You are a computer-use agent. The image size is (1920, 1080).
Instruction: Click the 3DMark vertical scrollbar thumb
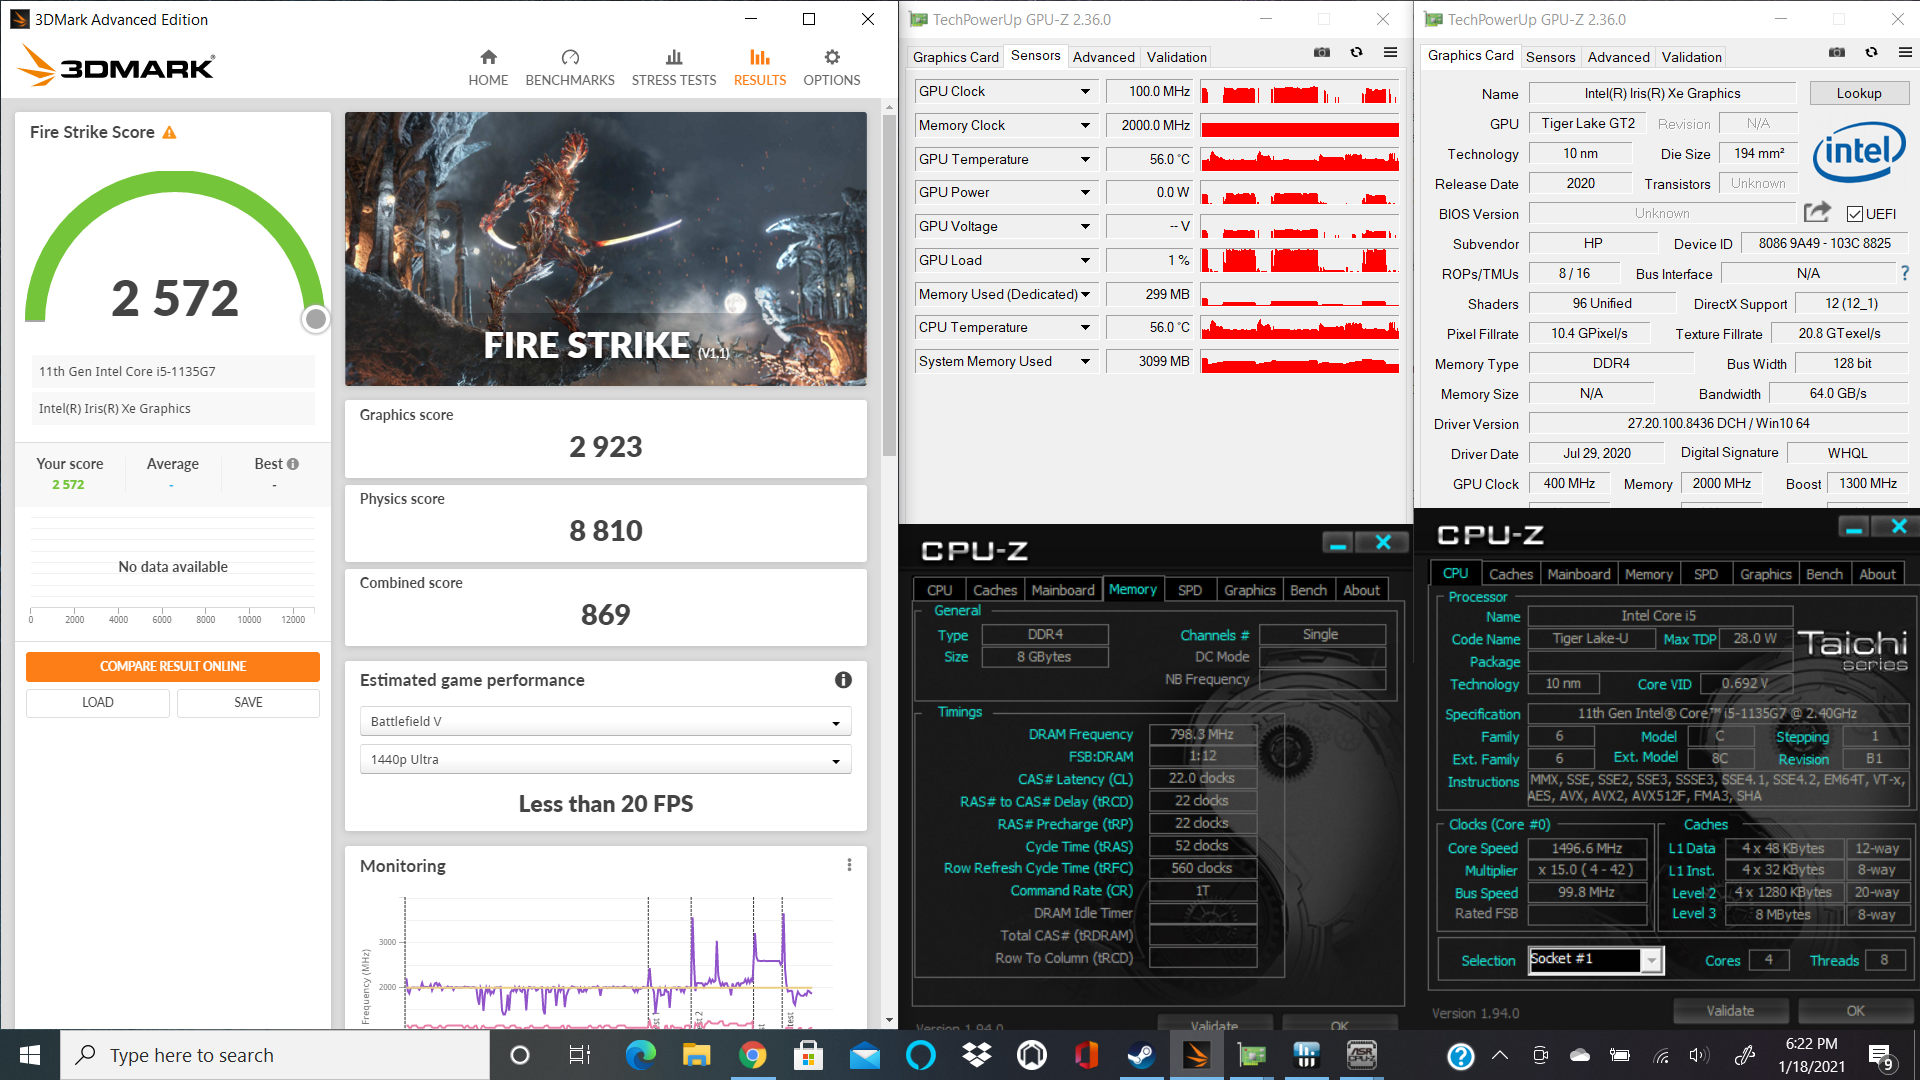[x=889, y=285]
